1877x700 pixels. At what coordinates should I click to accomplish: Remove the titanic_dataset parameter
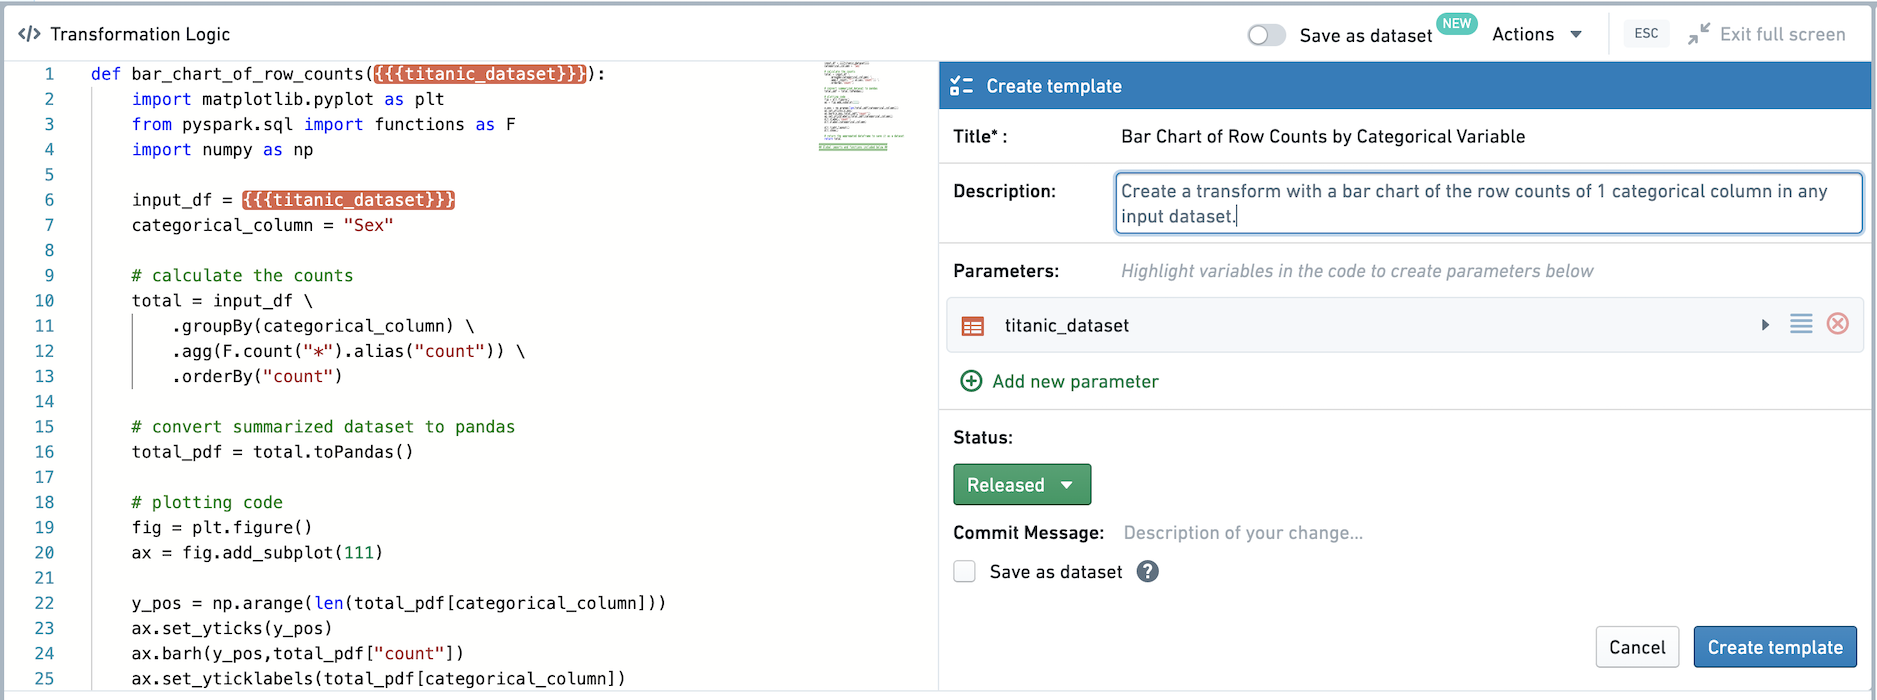click(1837, 324)
